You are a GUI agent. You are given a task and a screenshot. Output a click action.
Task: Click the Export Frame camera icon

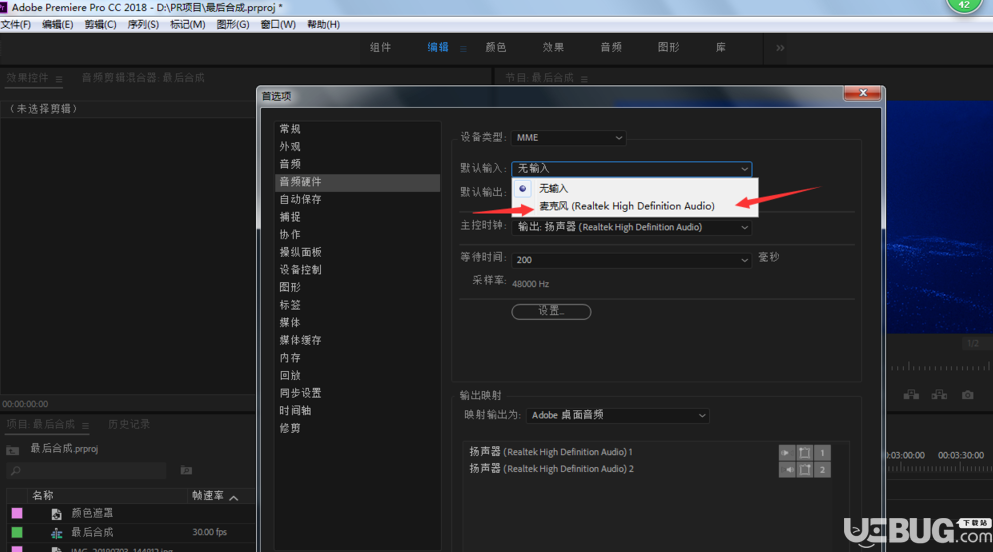coord(968,395)
